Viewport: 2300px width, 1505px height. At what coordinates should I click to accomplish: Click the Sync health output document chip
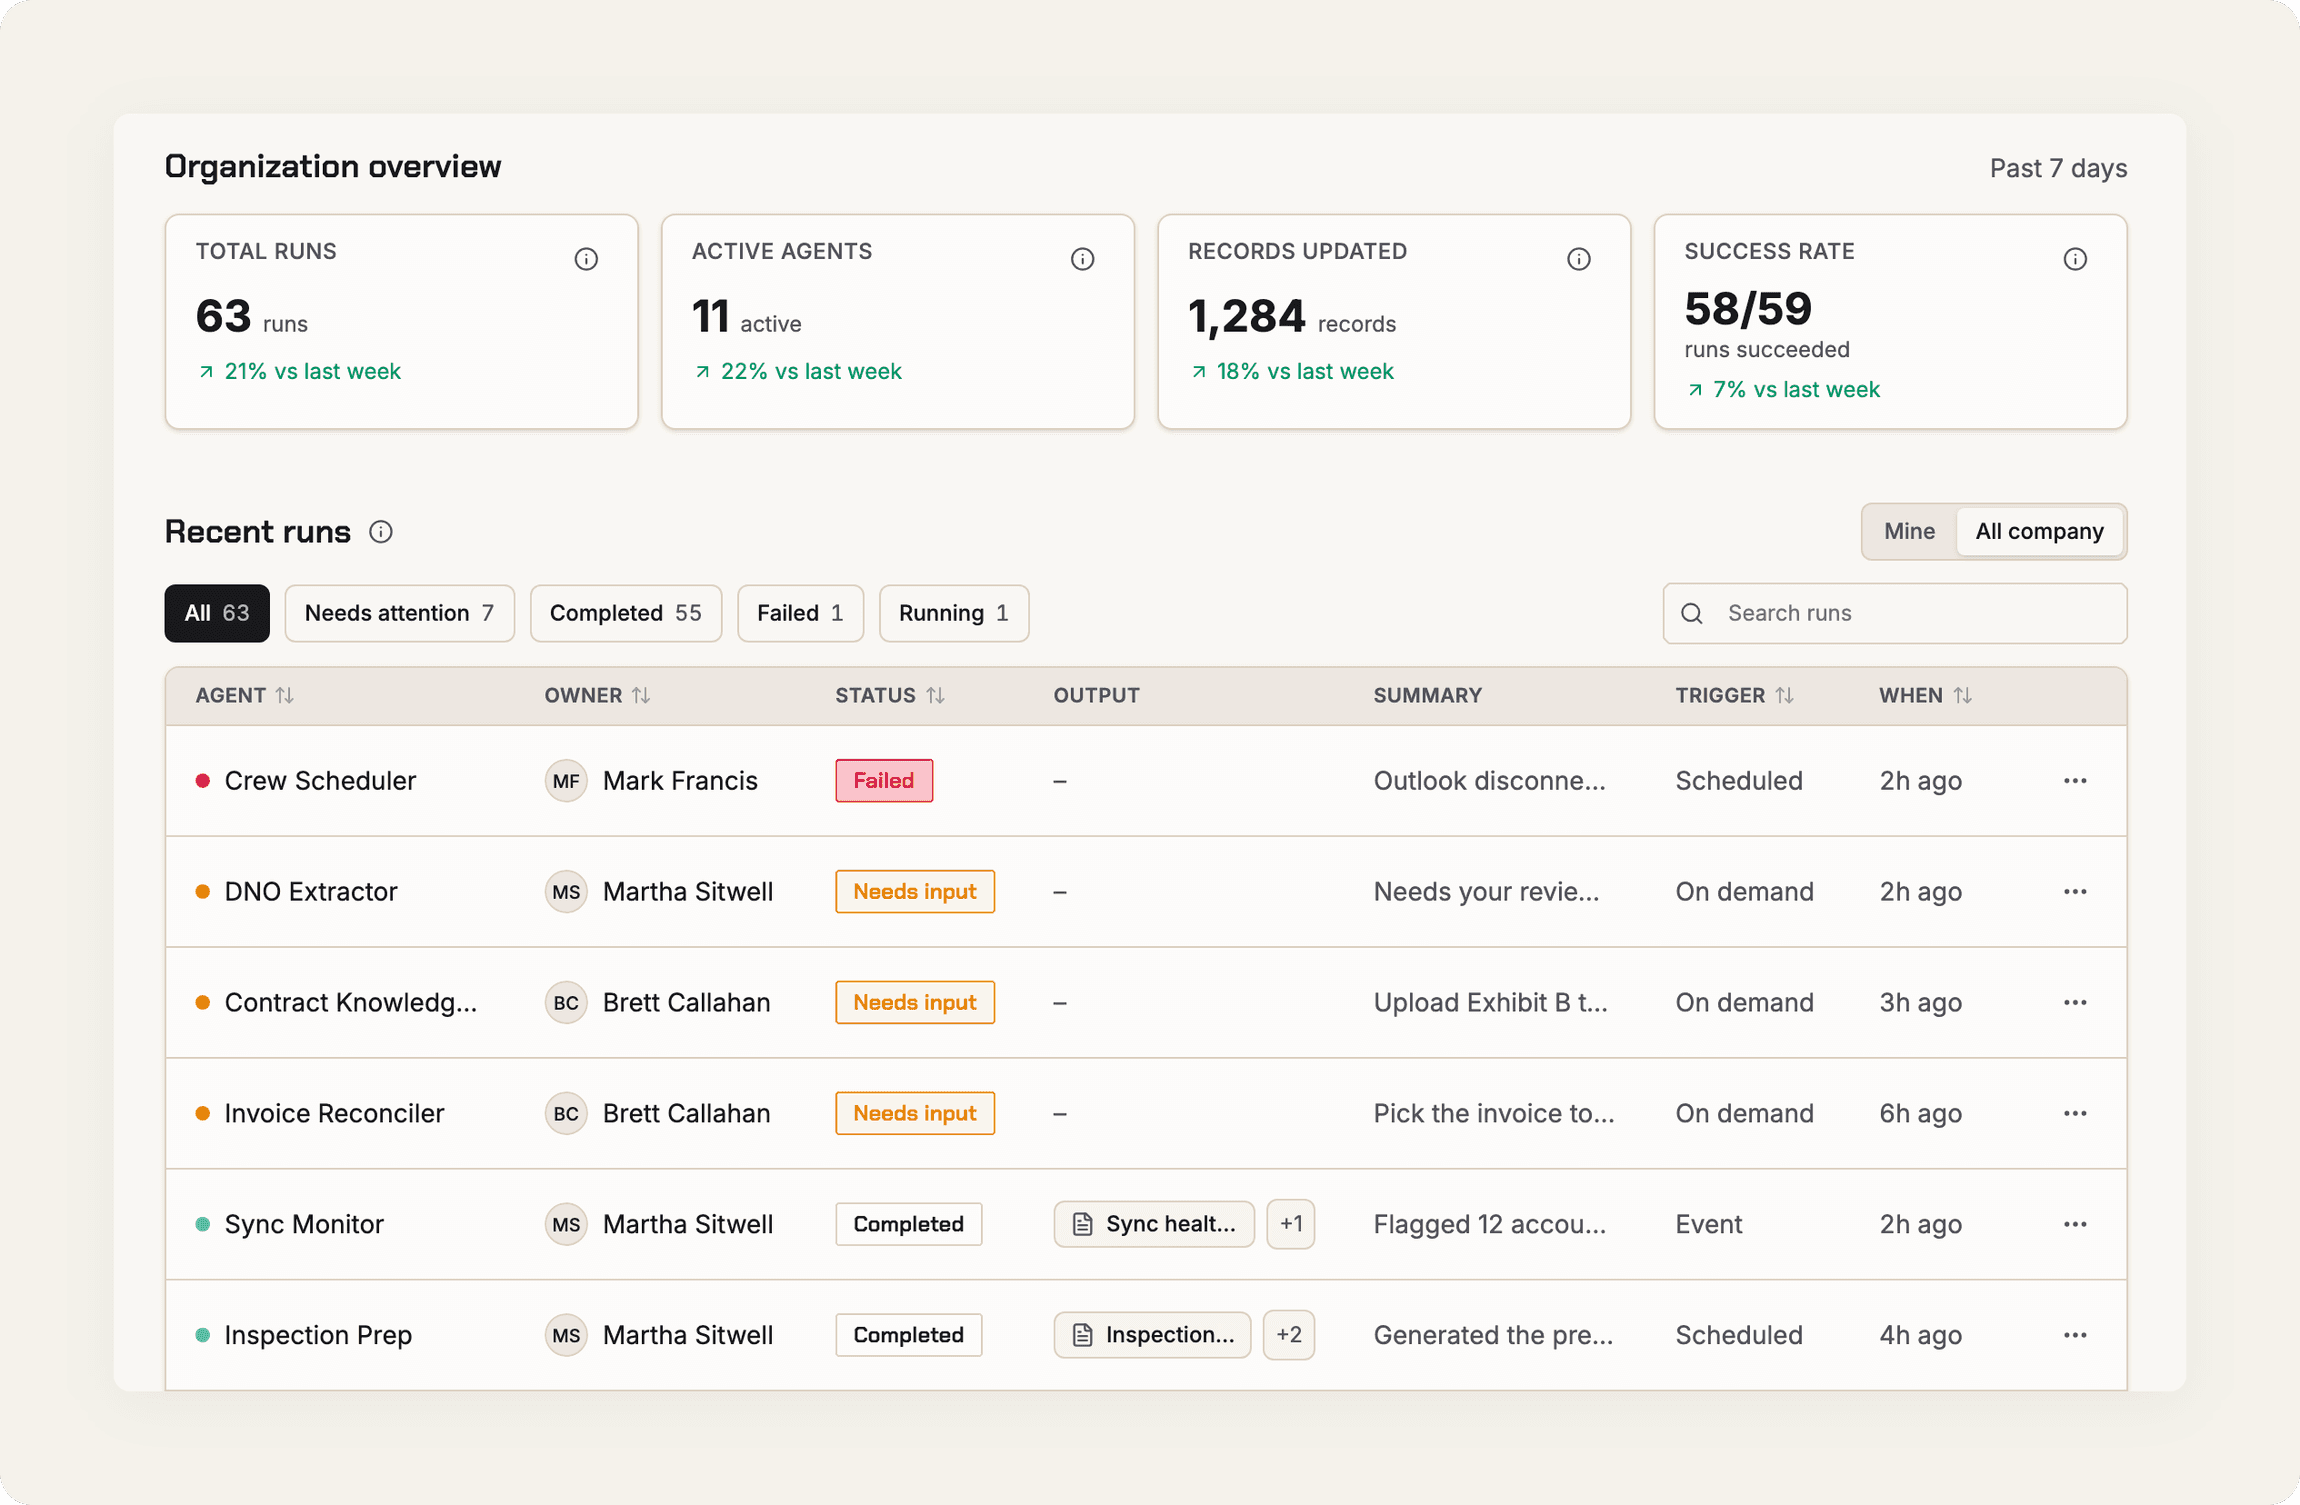pyautogui.click(x=1154, y=1224)
